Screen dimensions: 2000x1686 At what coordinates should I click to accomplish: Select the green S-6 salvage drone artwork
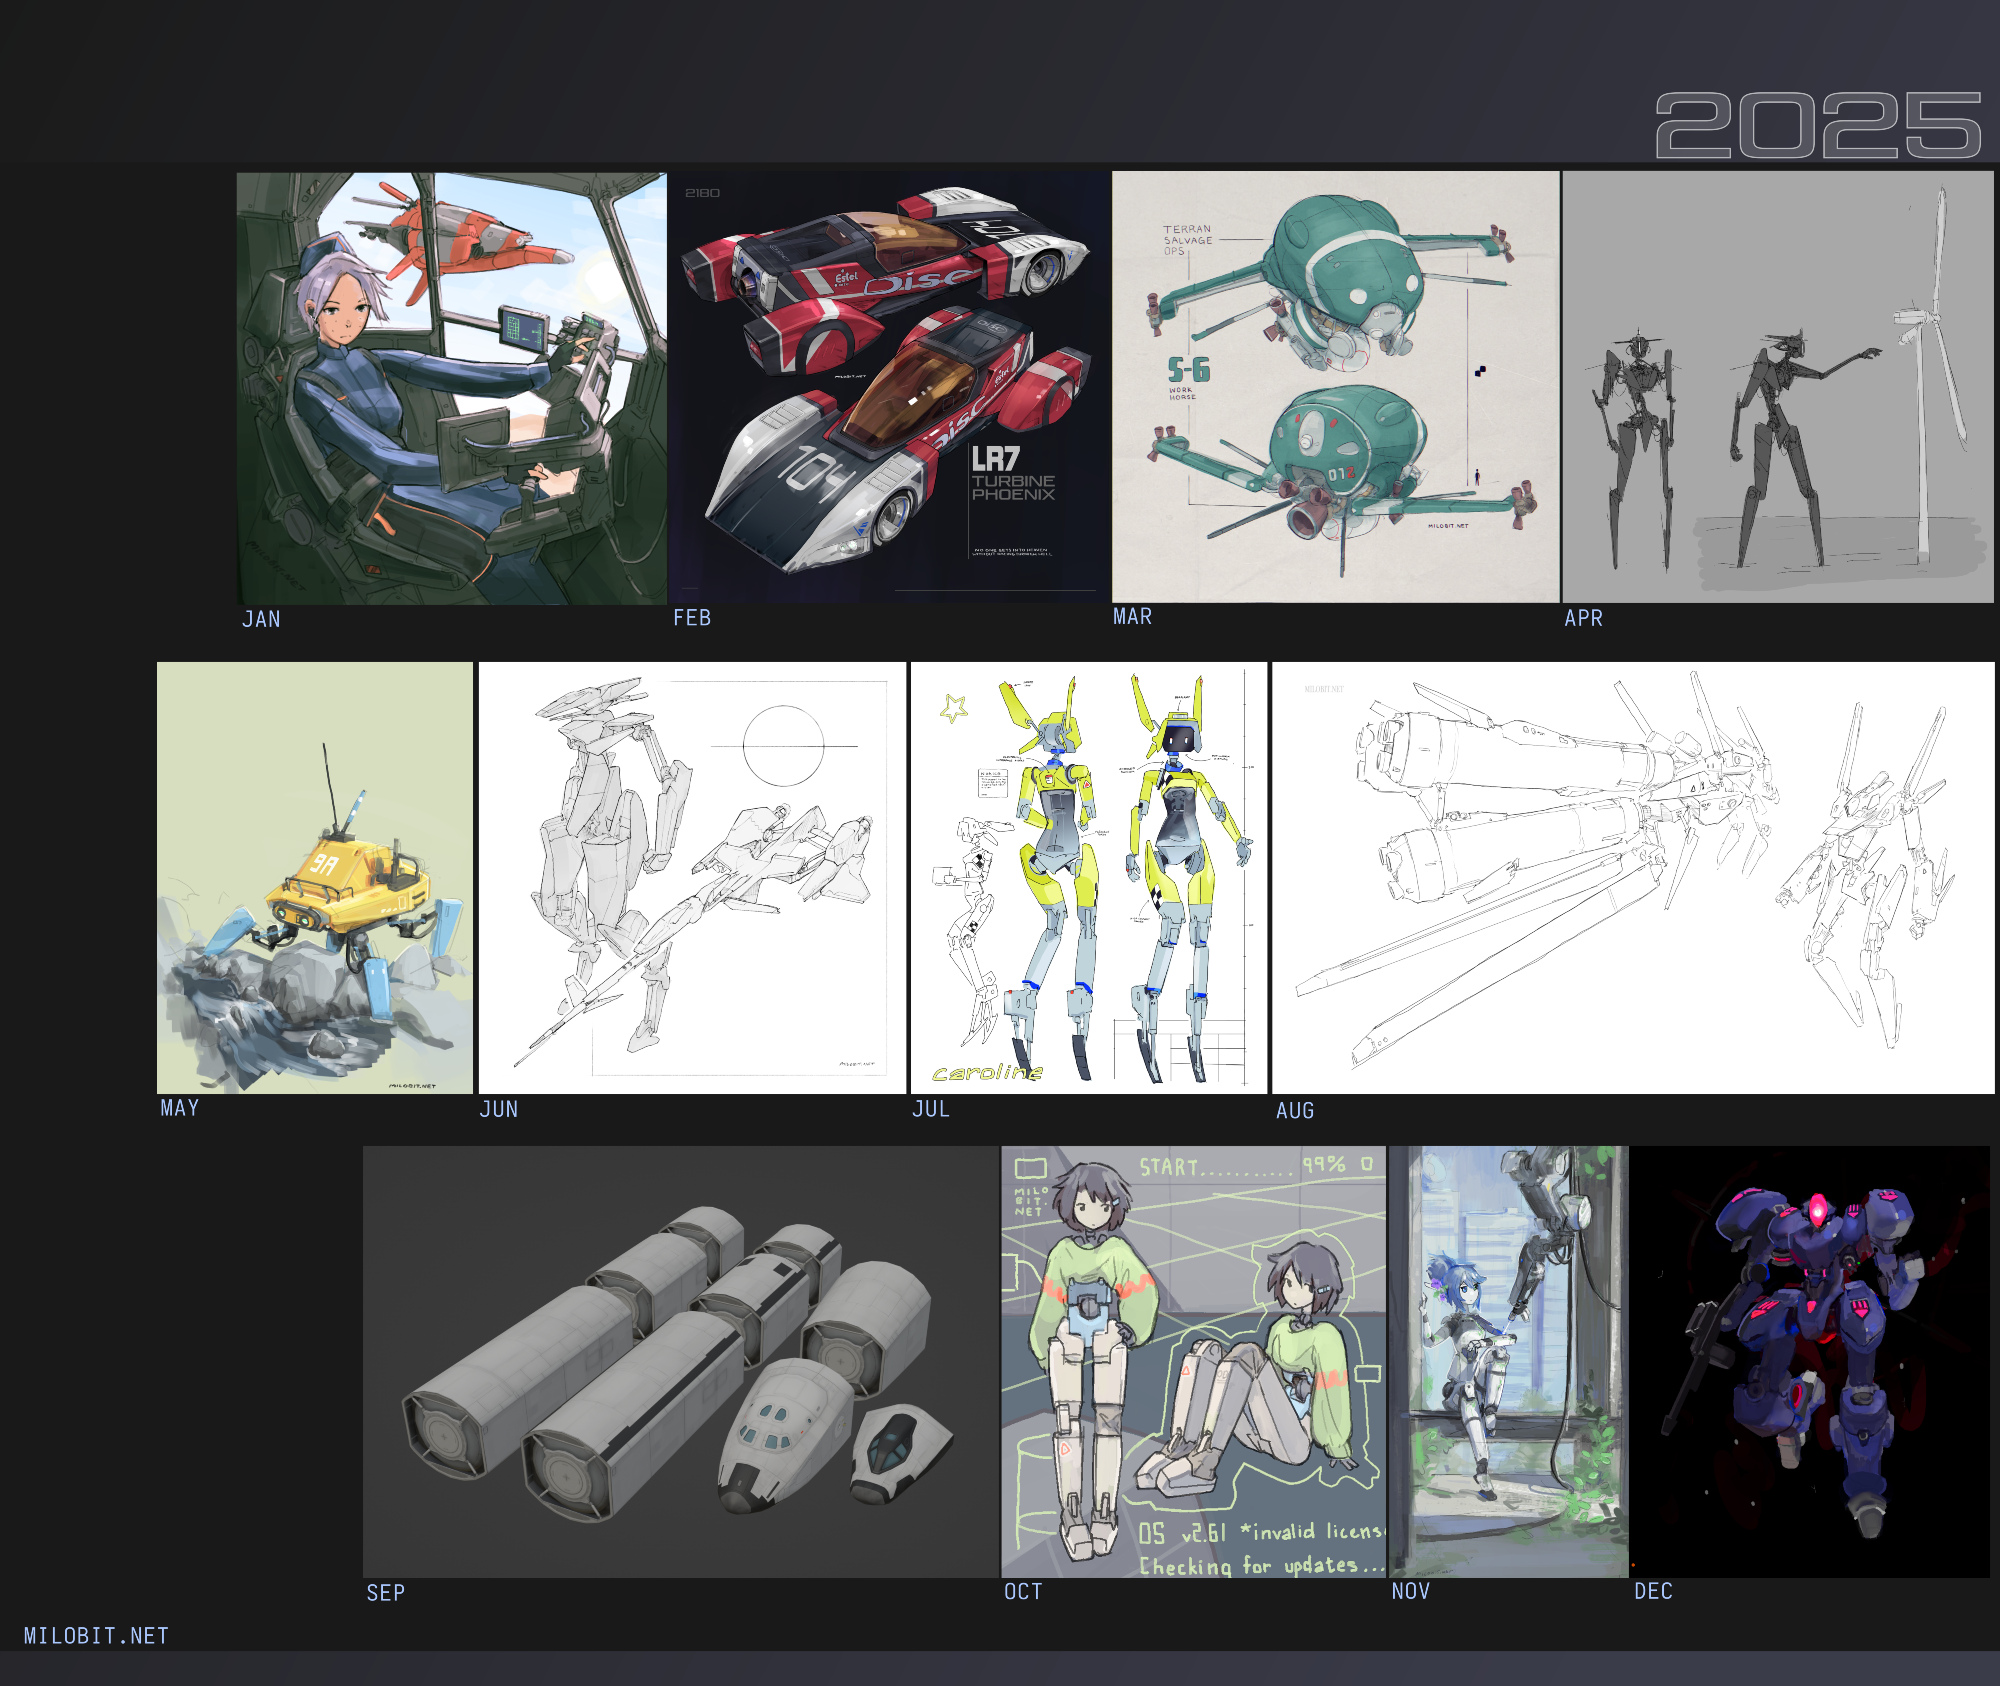tap(1335, 386)
